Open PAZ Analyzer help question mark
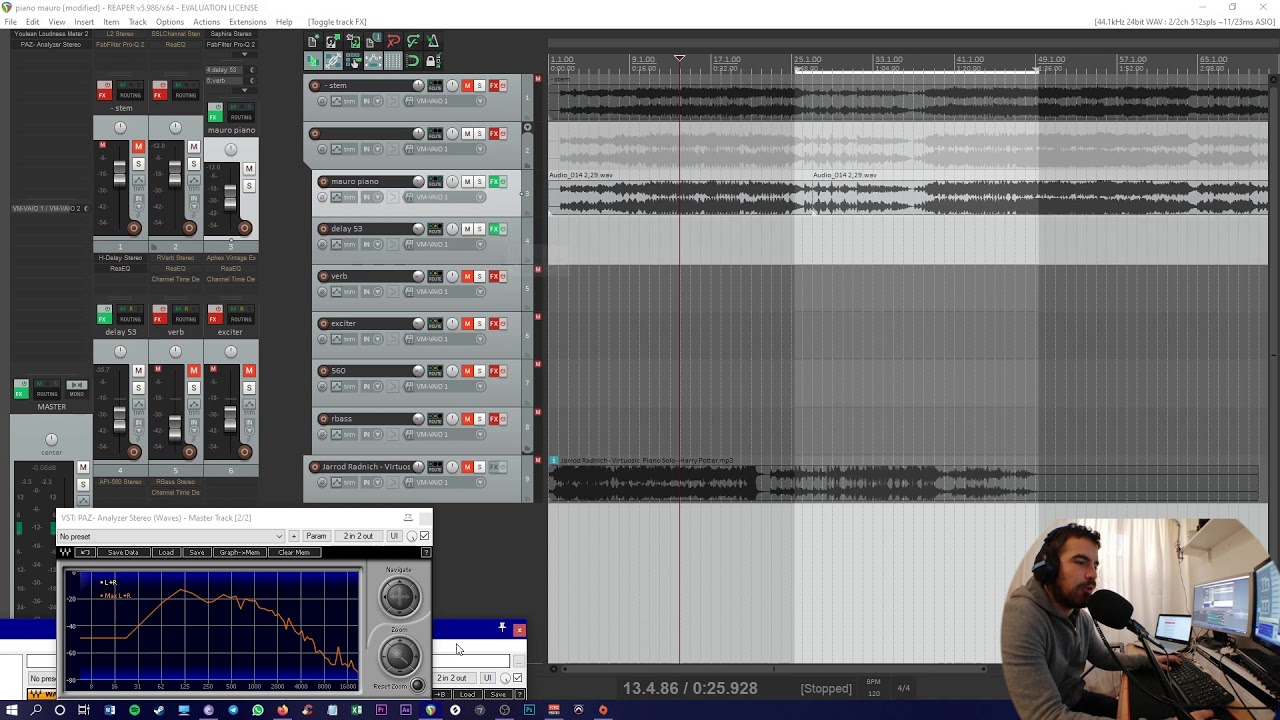 coord(426,552)
